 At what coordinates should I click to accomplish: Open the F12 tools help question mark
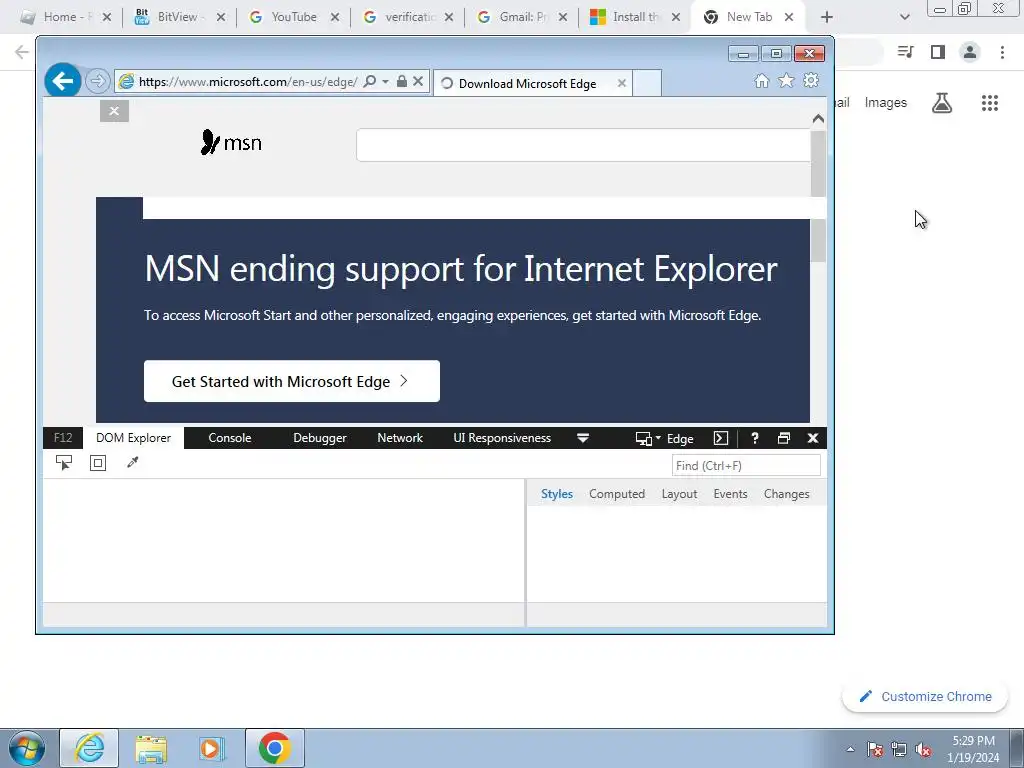755,438
